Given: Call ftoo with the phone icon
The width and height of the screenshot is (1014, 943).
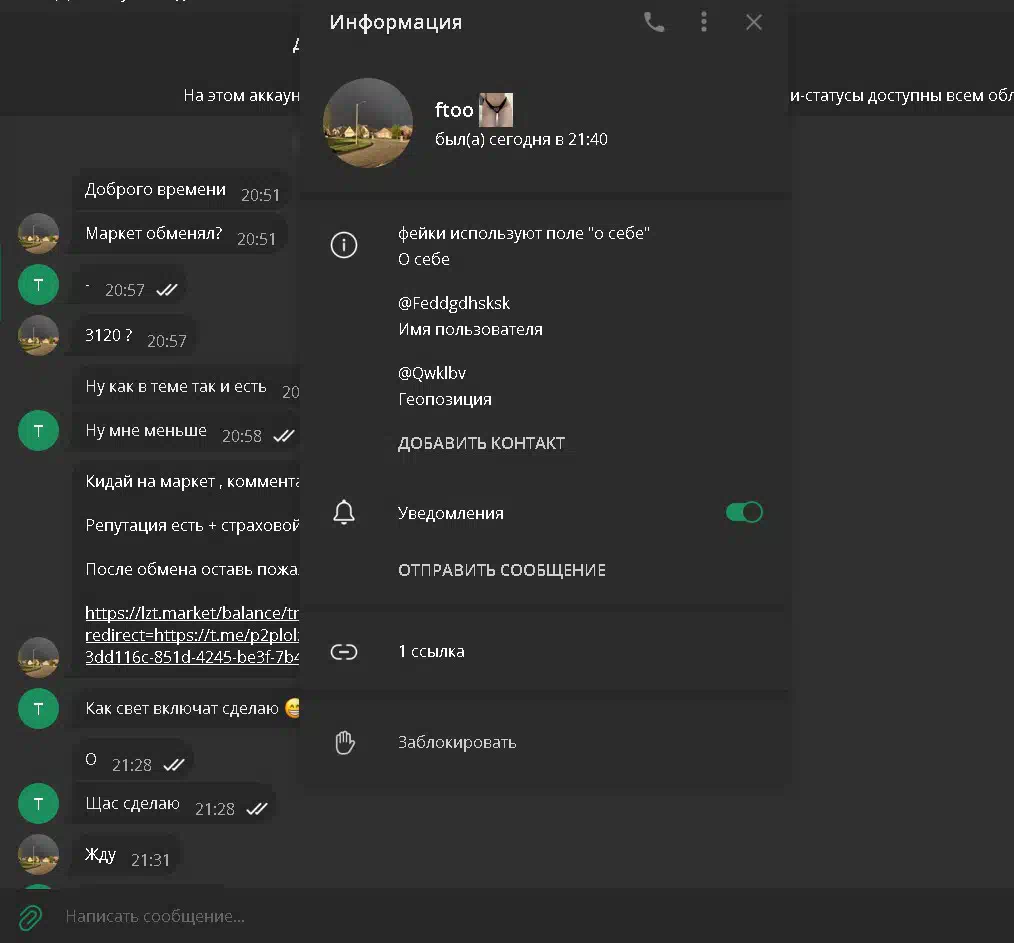Looking at the screenshot, I should 654,23.
